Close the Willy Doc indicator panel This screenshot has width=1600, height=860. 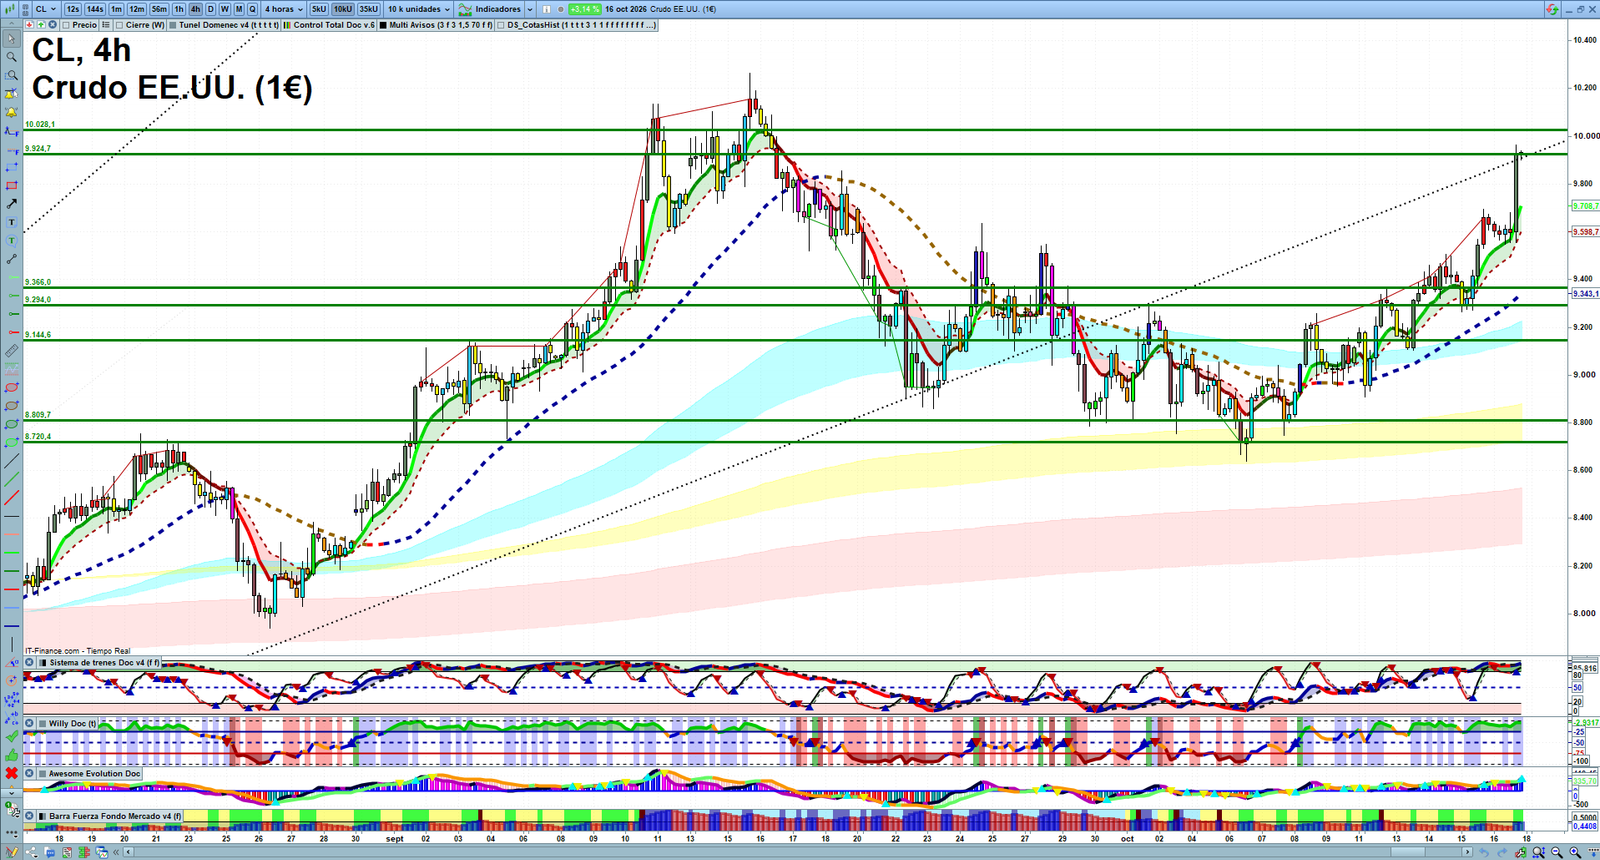pyautogui.click(x=30, y=723)
